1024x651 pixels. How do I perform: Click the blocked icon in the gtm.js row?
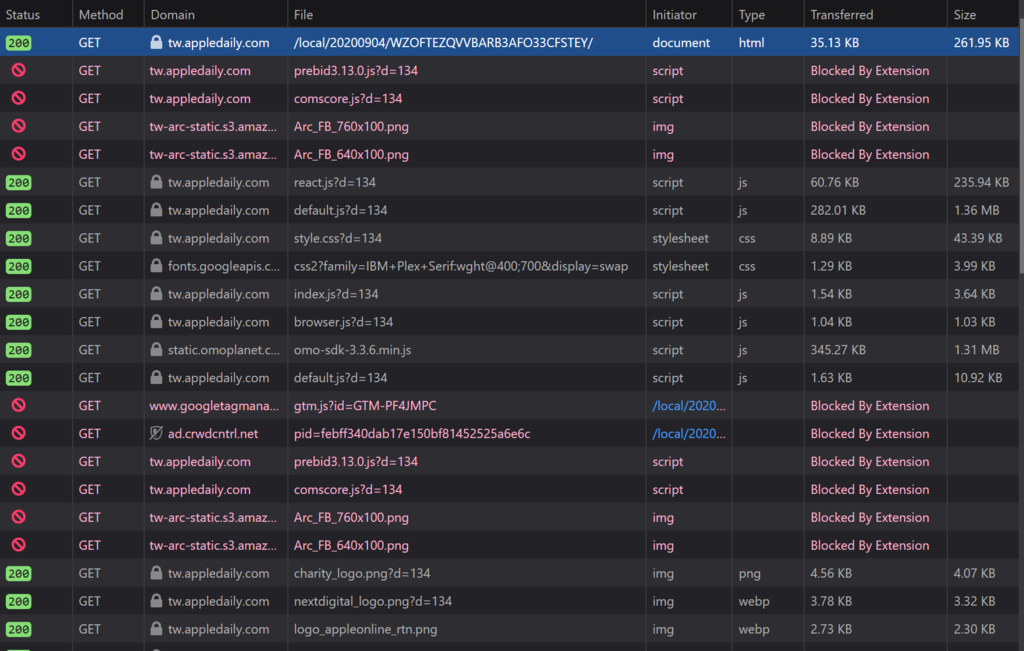pos(19,405)
